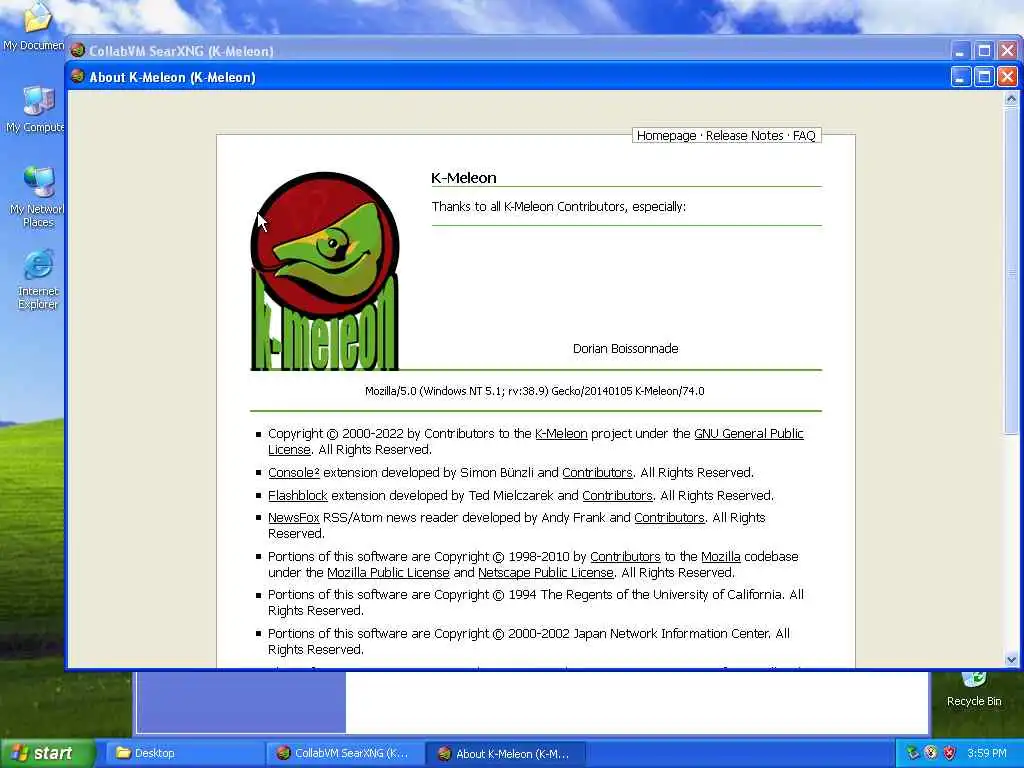Click scrollbar up arrow in About window
This screenshot has width=1024, height=768.
tap(1011, 99)
